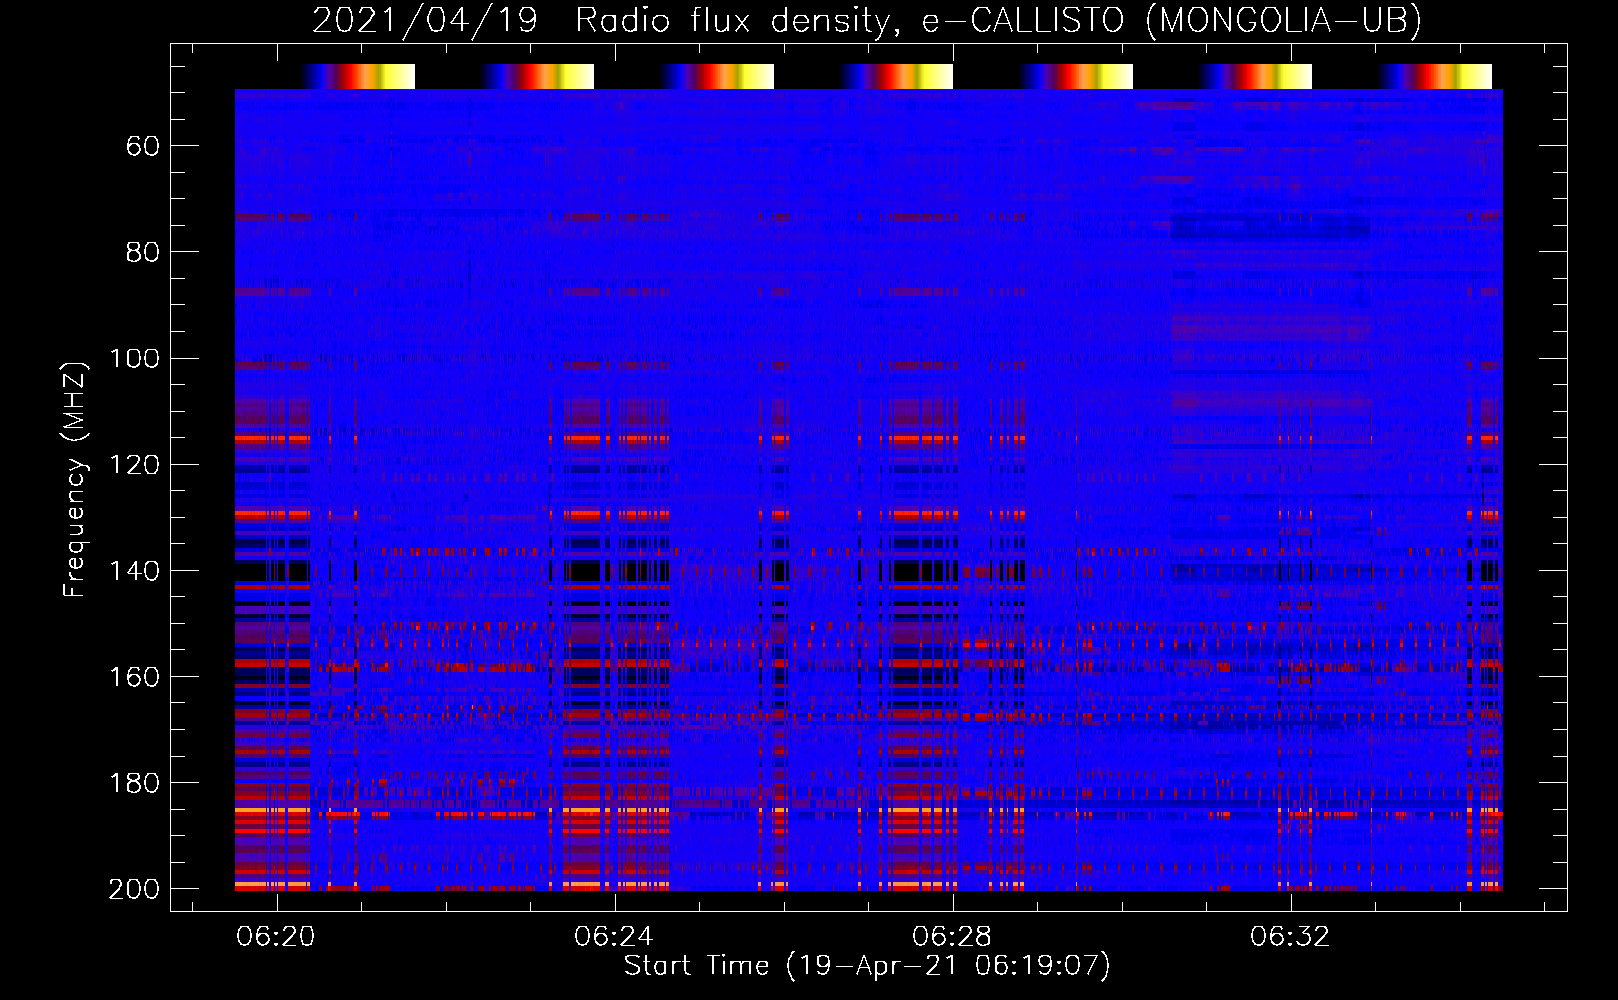Click the 06:20 time tick label

click(276, 936)
